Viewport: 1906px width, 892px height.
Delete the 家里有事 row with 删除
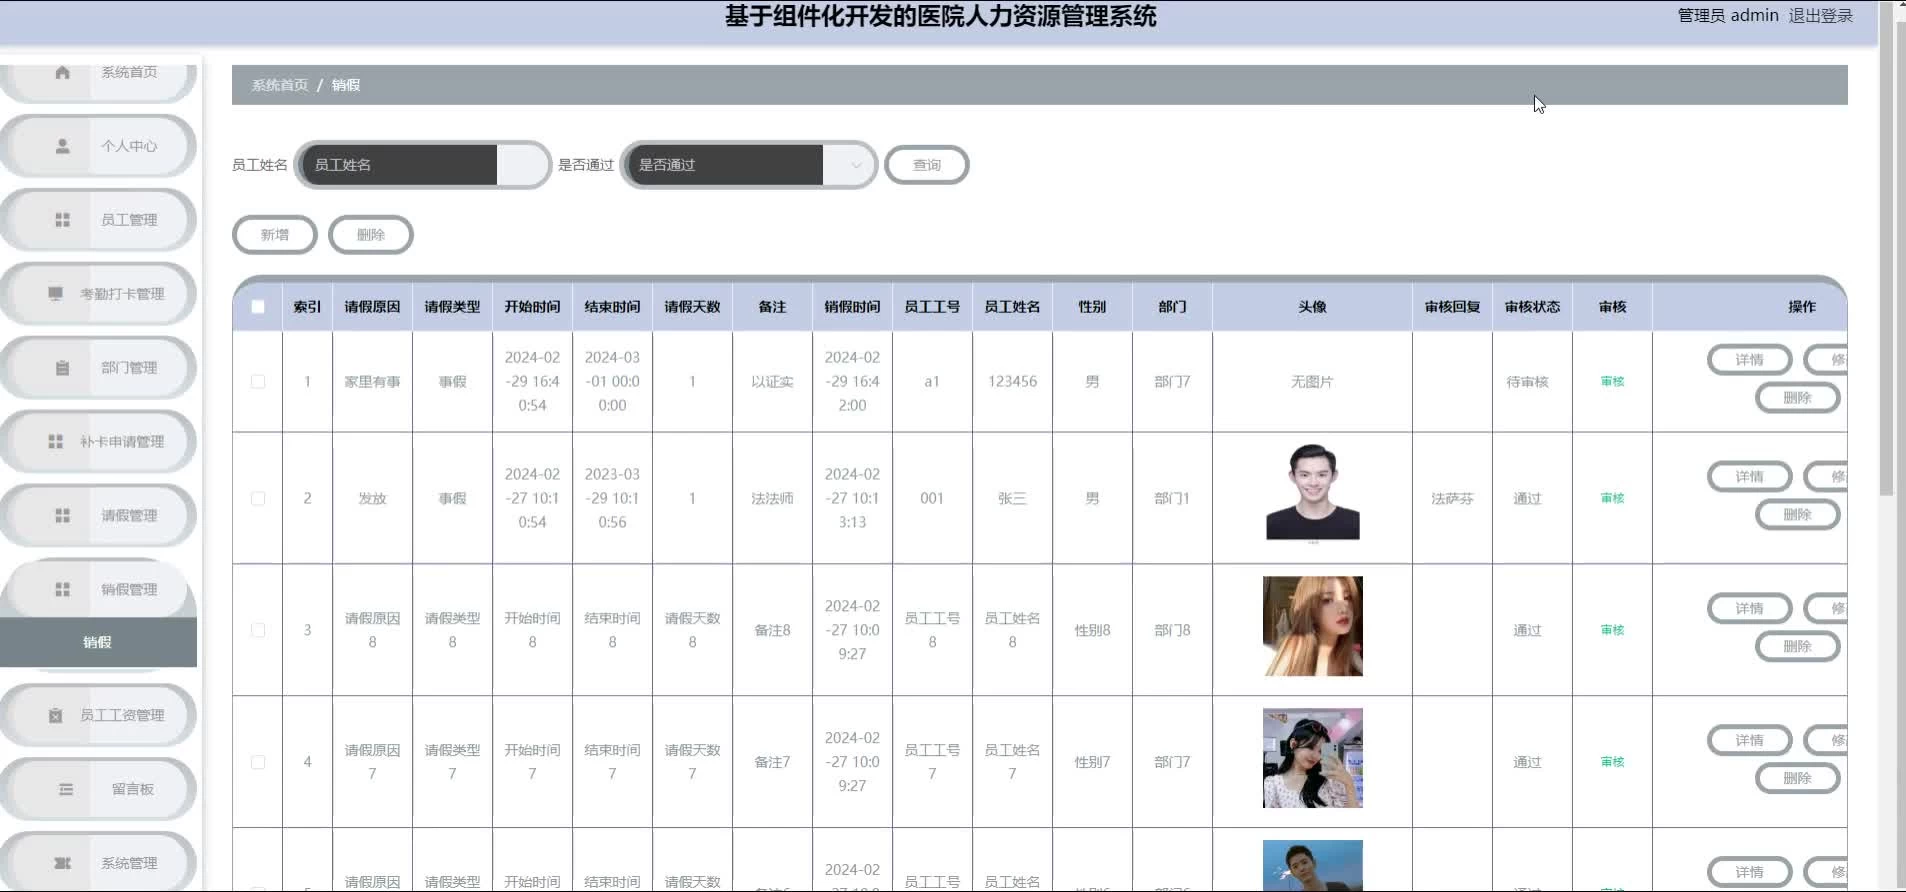pyautogui.click(x=1797, y=398)
